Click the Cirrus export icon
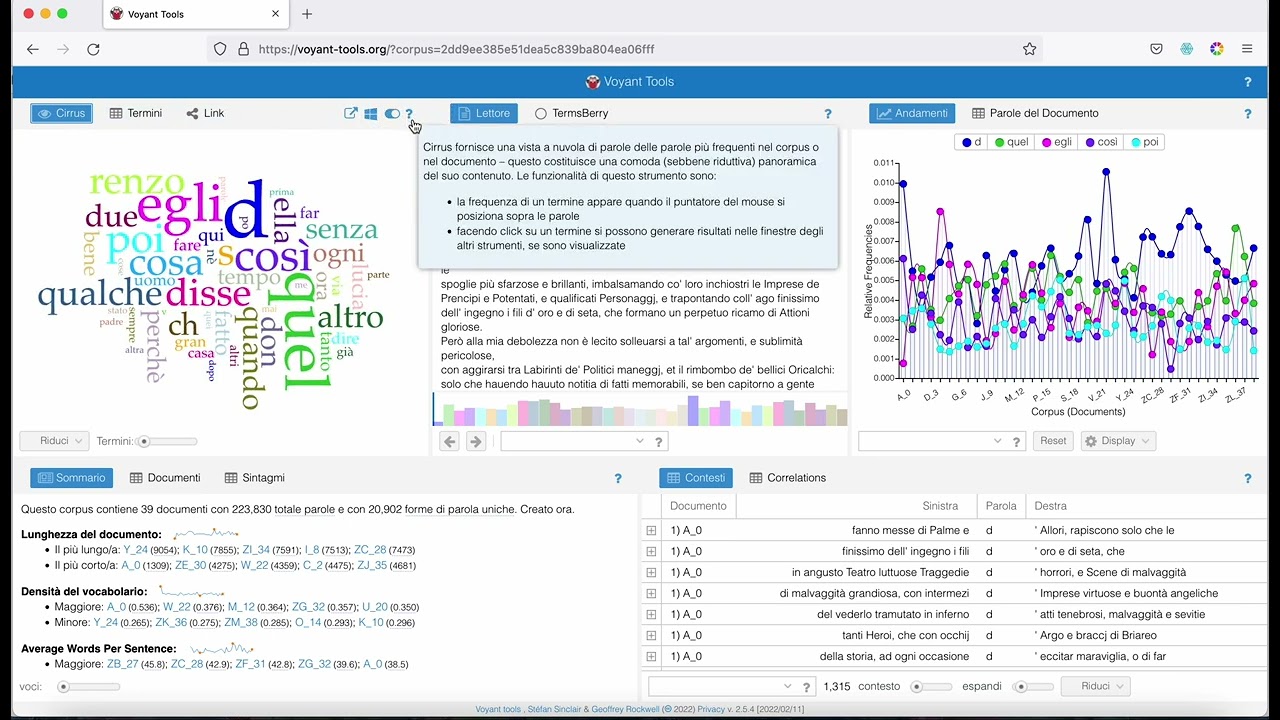This screenshot has width=1280, height=720. (350, 114)
